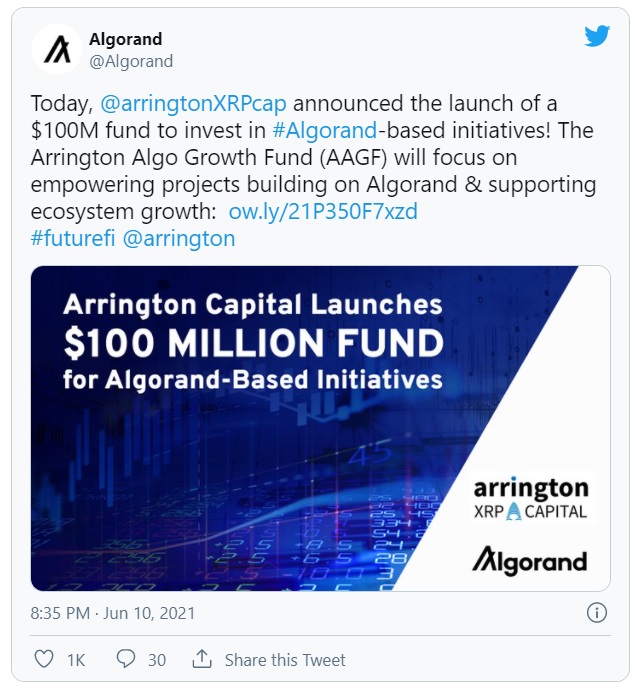Click the 1K likes count
The height and width of the screenshot is (691, 635).
click(76, 660)
